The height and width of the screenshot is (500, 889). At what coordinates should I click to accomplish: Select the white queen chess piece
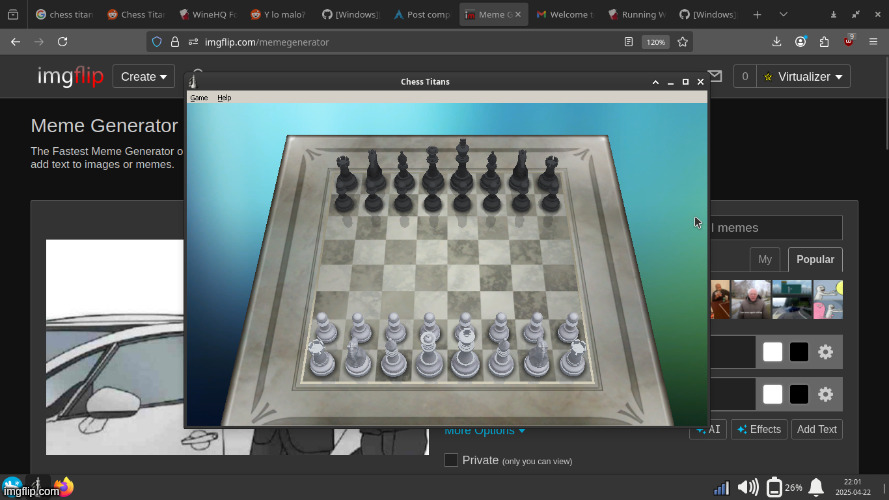click(429, 355)
